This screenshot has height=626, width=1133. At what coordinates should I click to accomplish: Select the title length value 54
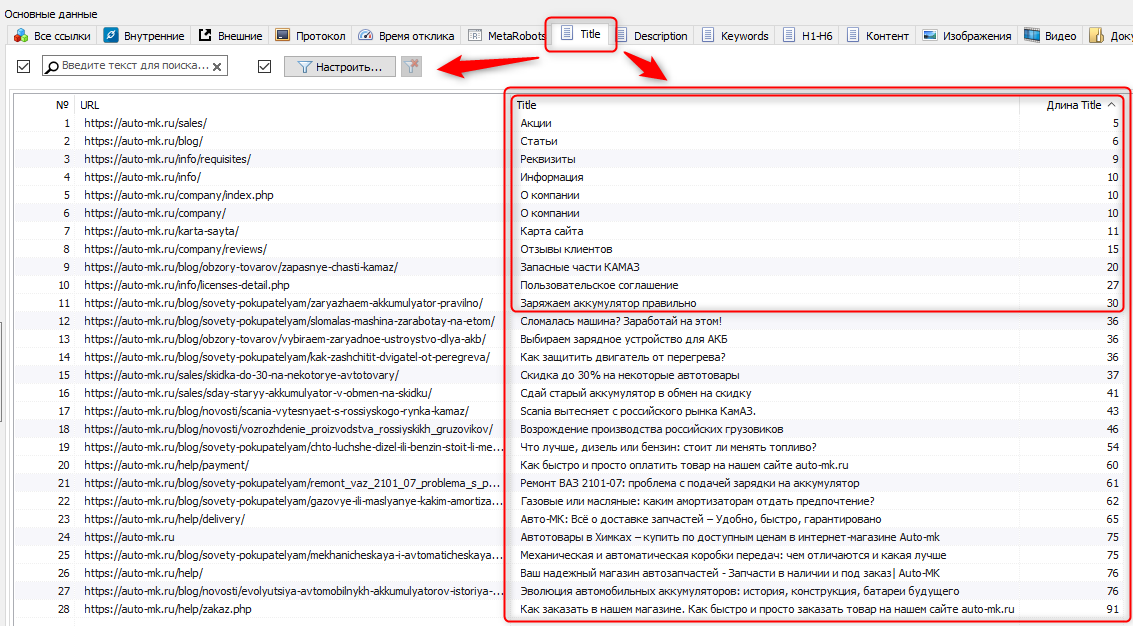click(1113, 447)
